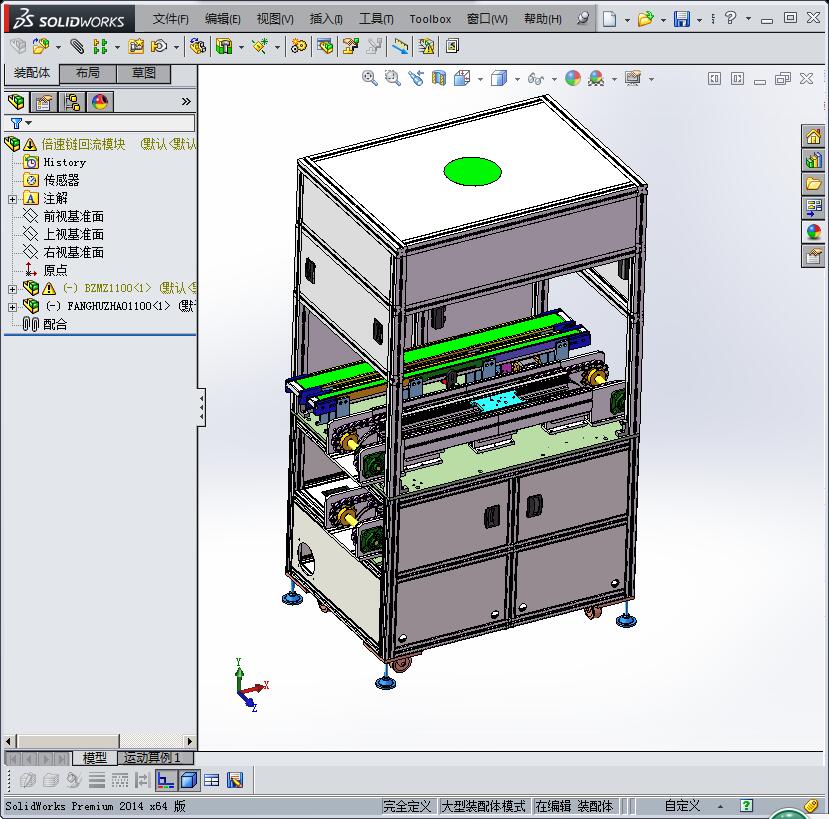Open the Reference Geometry tool
The width and height of the screenshot is (829, 819).
(x=260, y=47)
